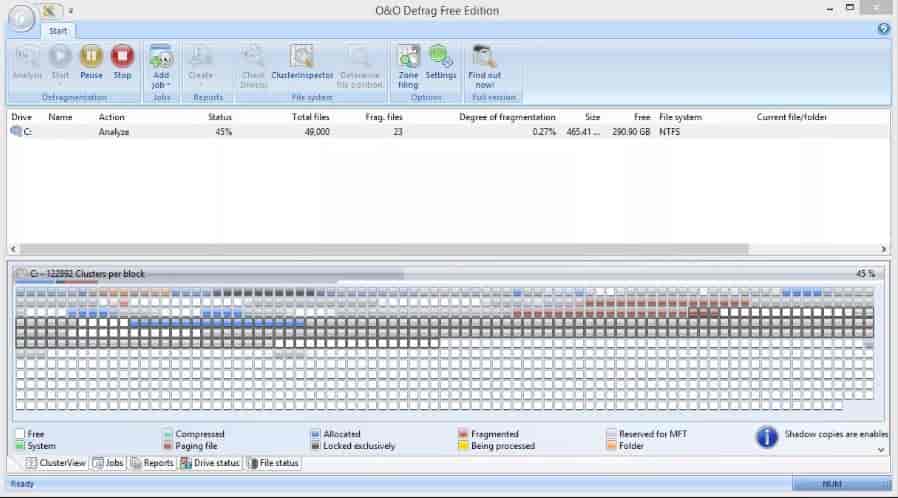Click the 290.90 GB free value
The image size is (898, 498).
631,132
